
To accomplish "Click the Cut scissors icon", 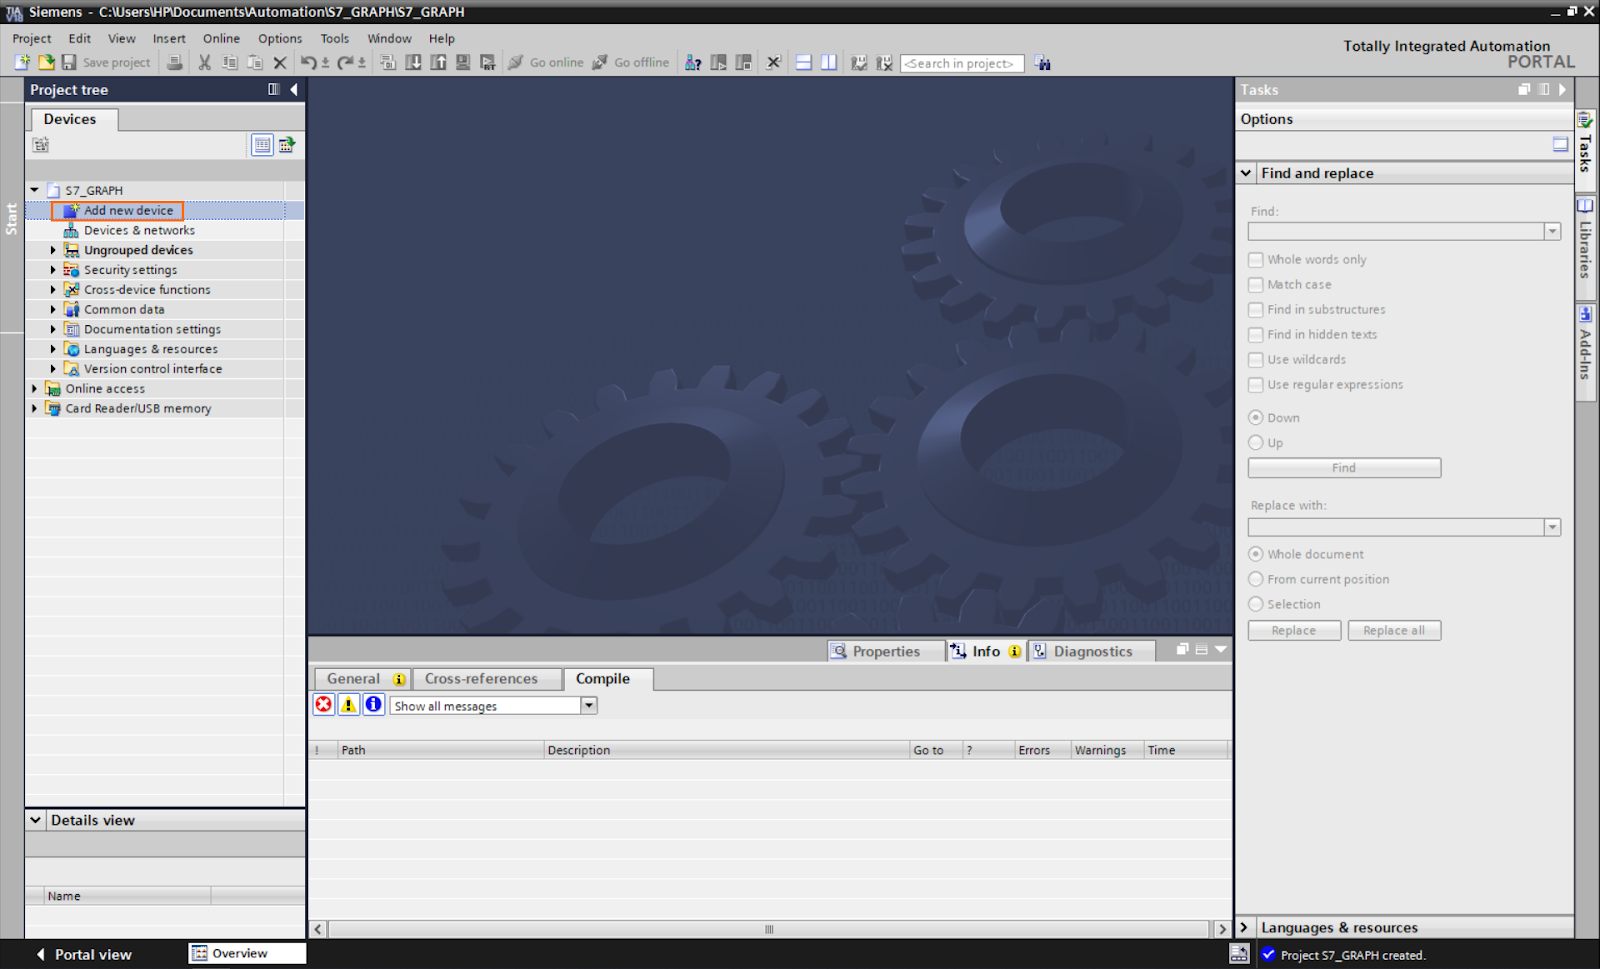I will (x=204, y=62).
